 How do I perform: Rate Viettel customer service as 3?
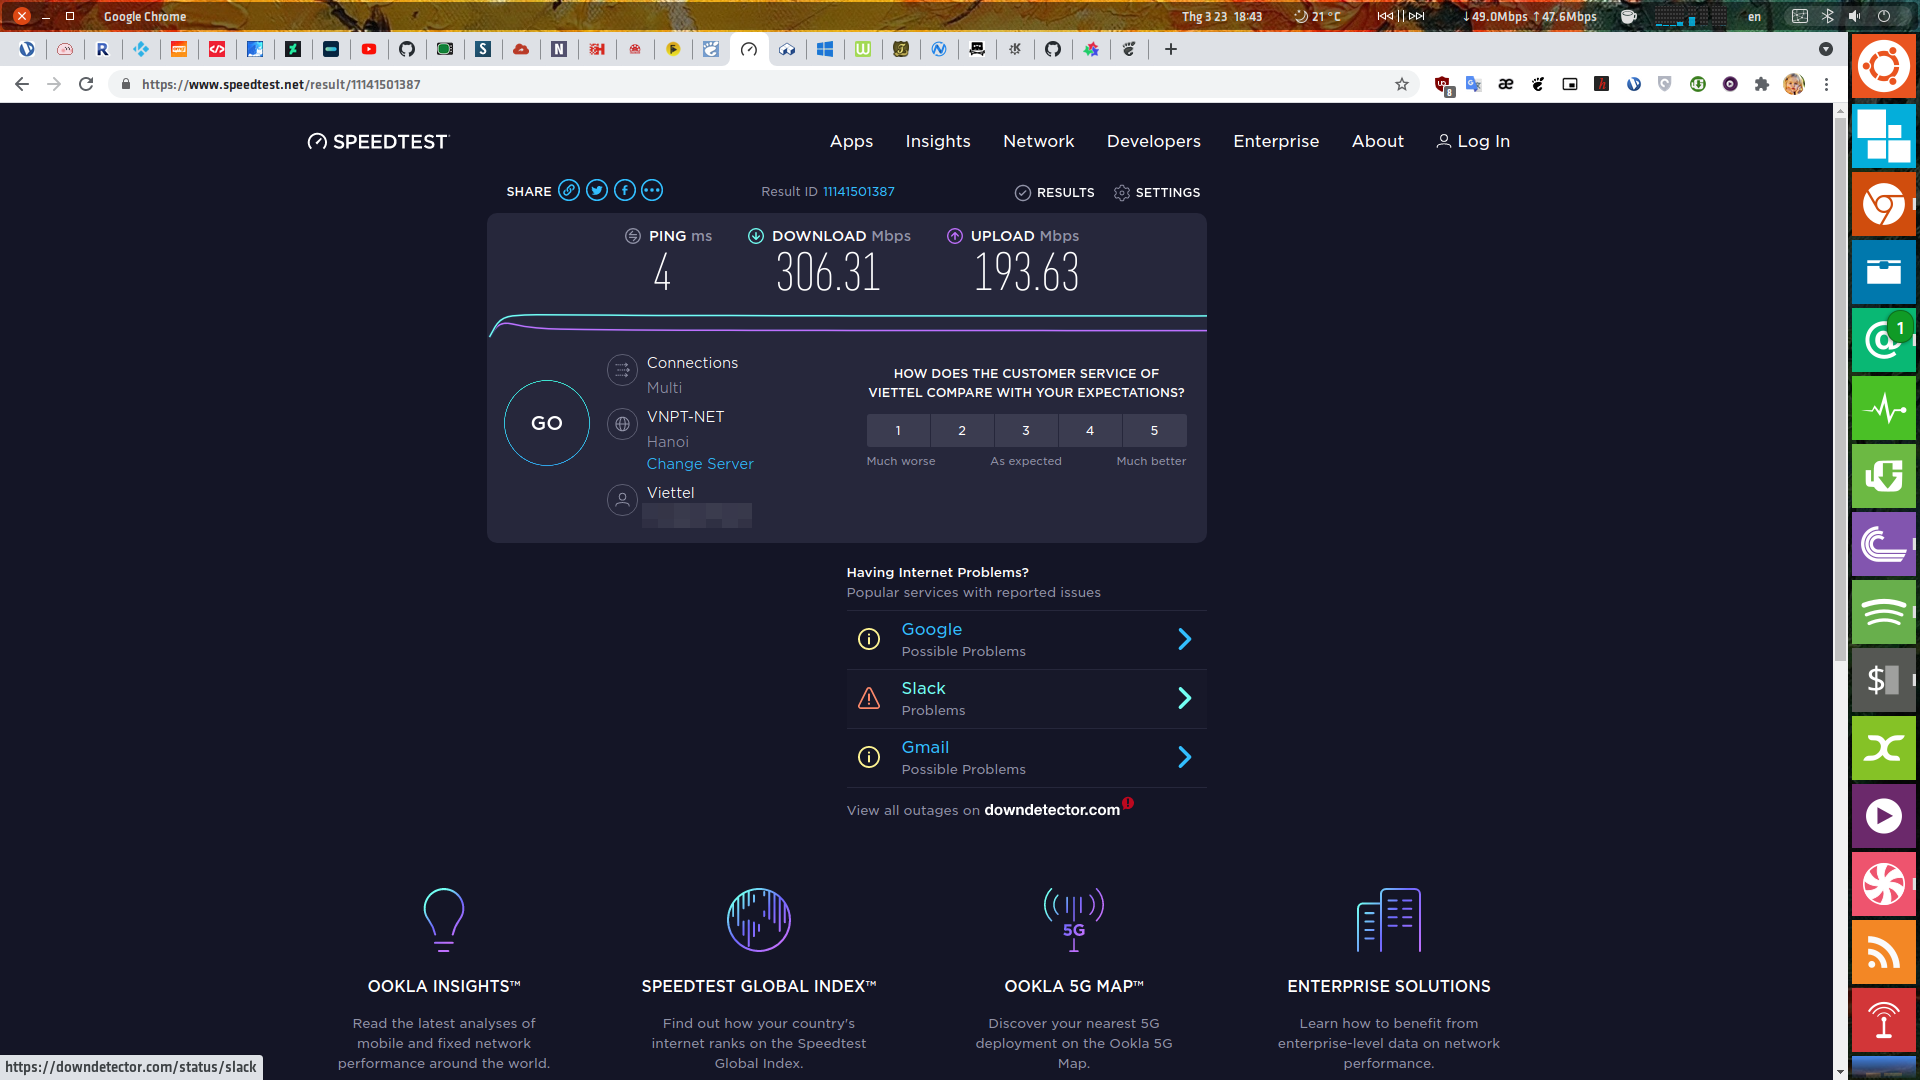(x=1026, y=431)
